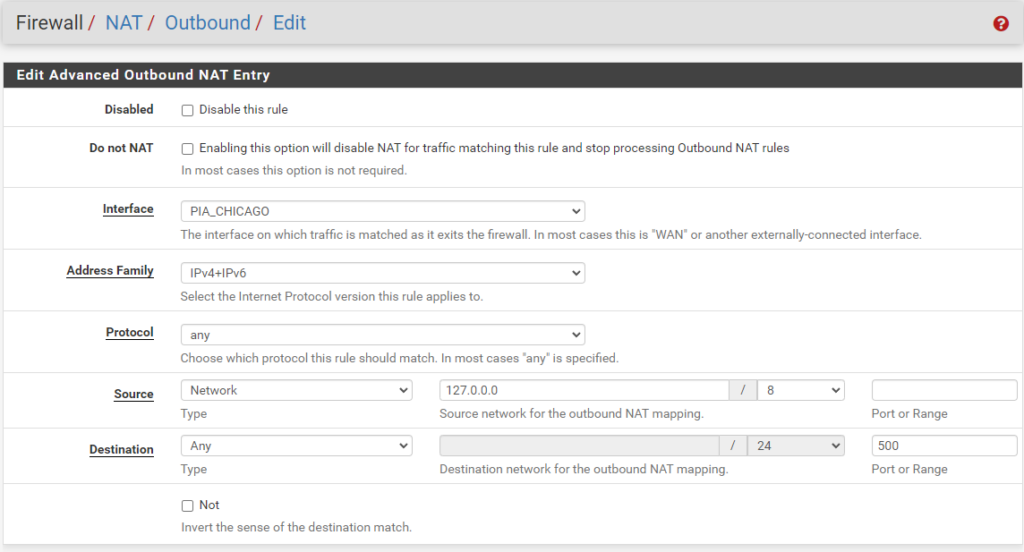This screenshot has height=552, width=1024.
Task: Click the destination port field containing 500
Action: pos(943,446)
